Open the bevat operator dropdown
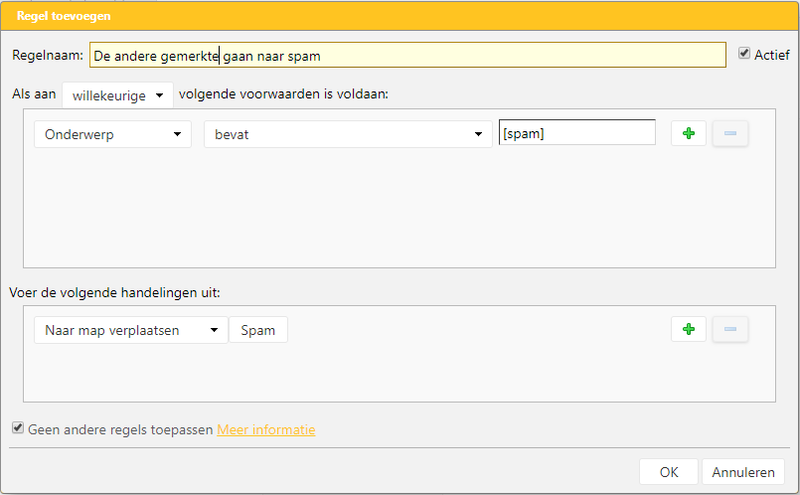Image resolution: width=800 pixels, height=495 pixels. click(x=347, y=134)
